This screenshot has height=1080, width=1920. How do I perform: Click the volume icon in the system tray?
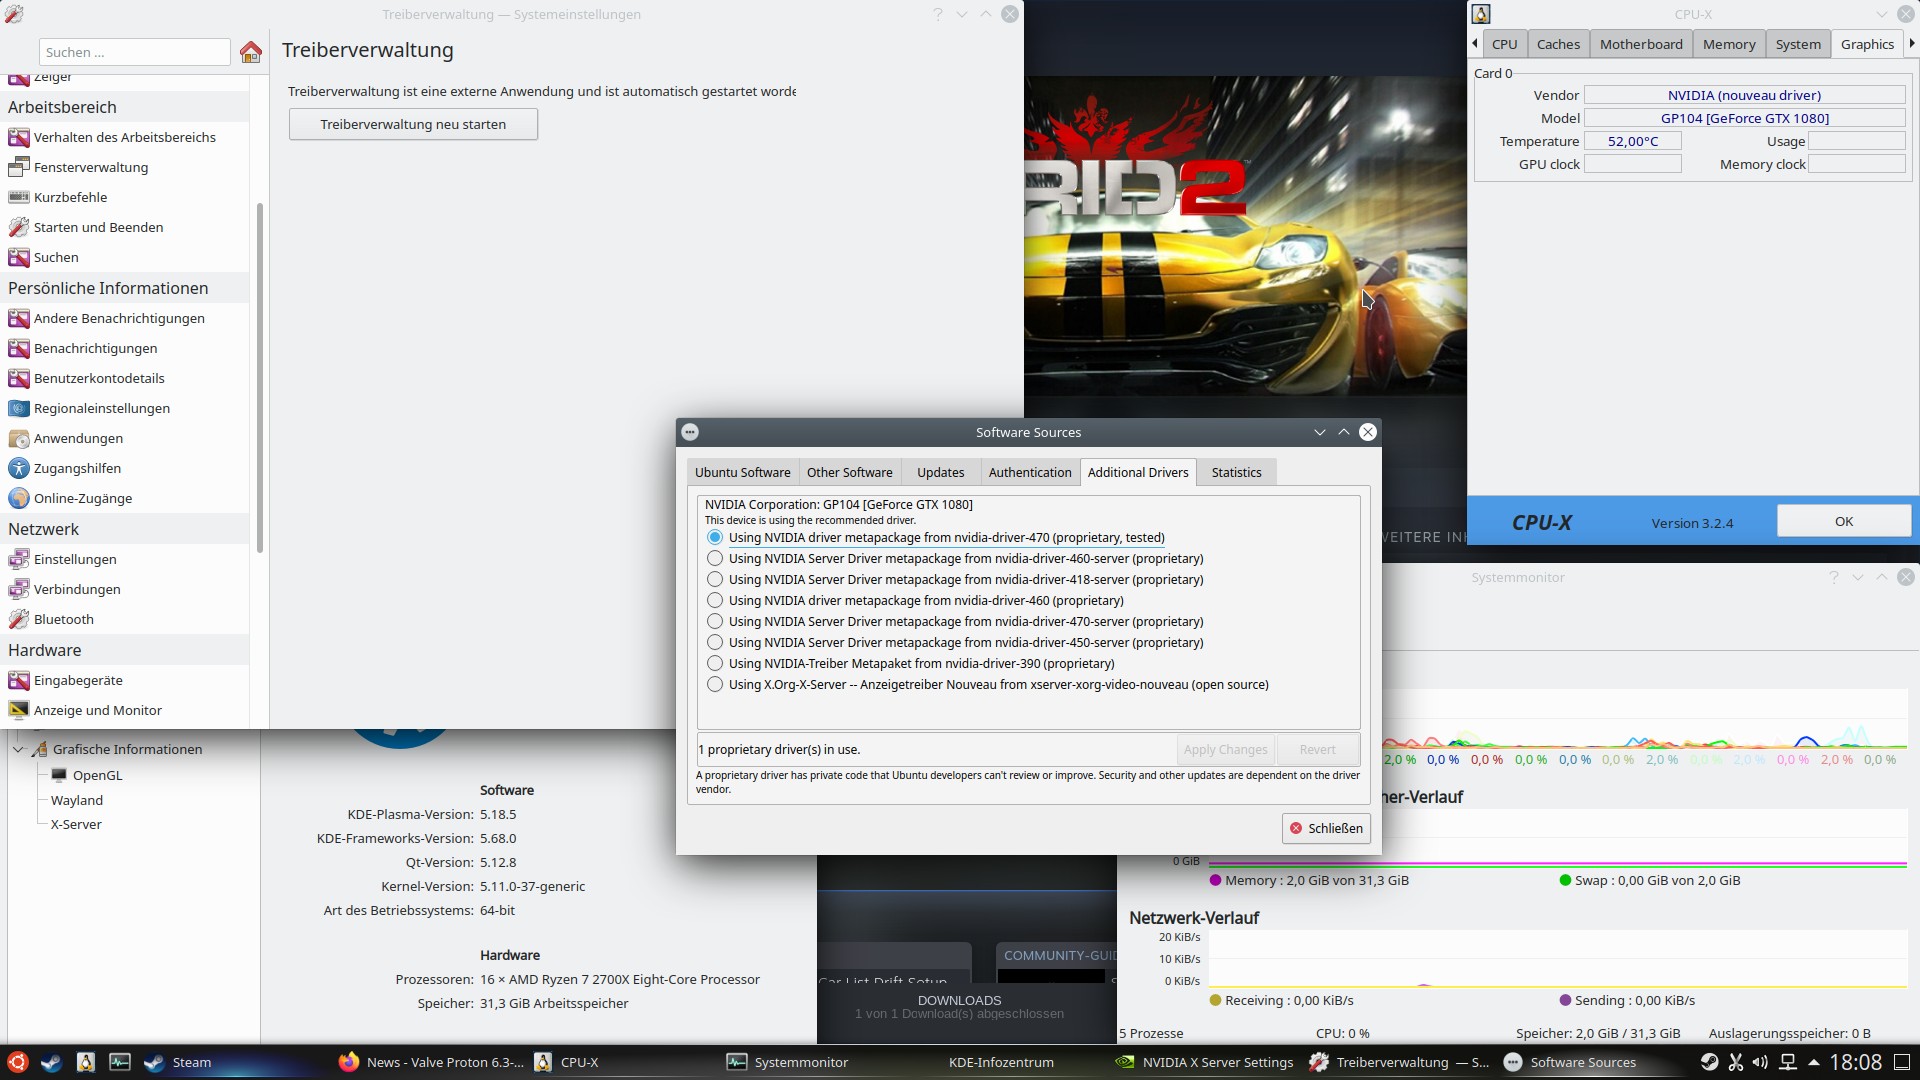[x=1761, y=1062]
